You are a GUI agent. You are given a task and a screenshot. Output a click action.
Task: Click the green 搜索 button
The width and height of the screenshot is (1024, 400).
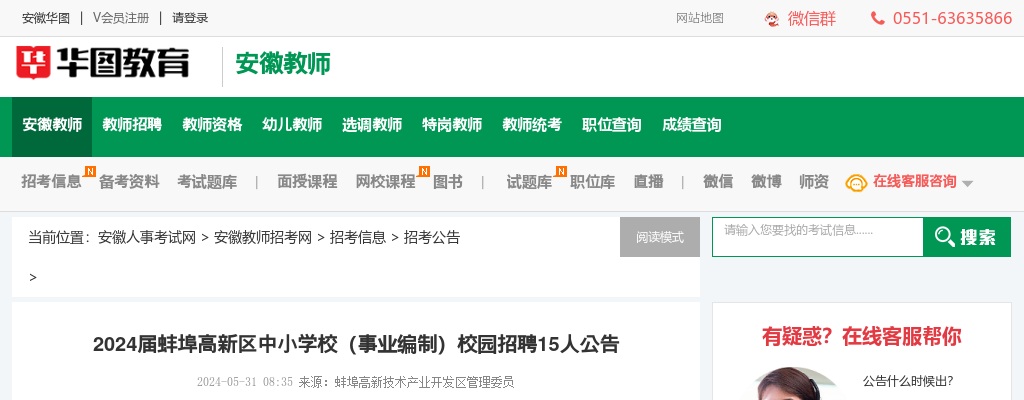(967, 237)
